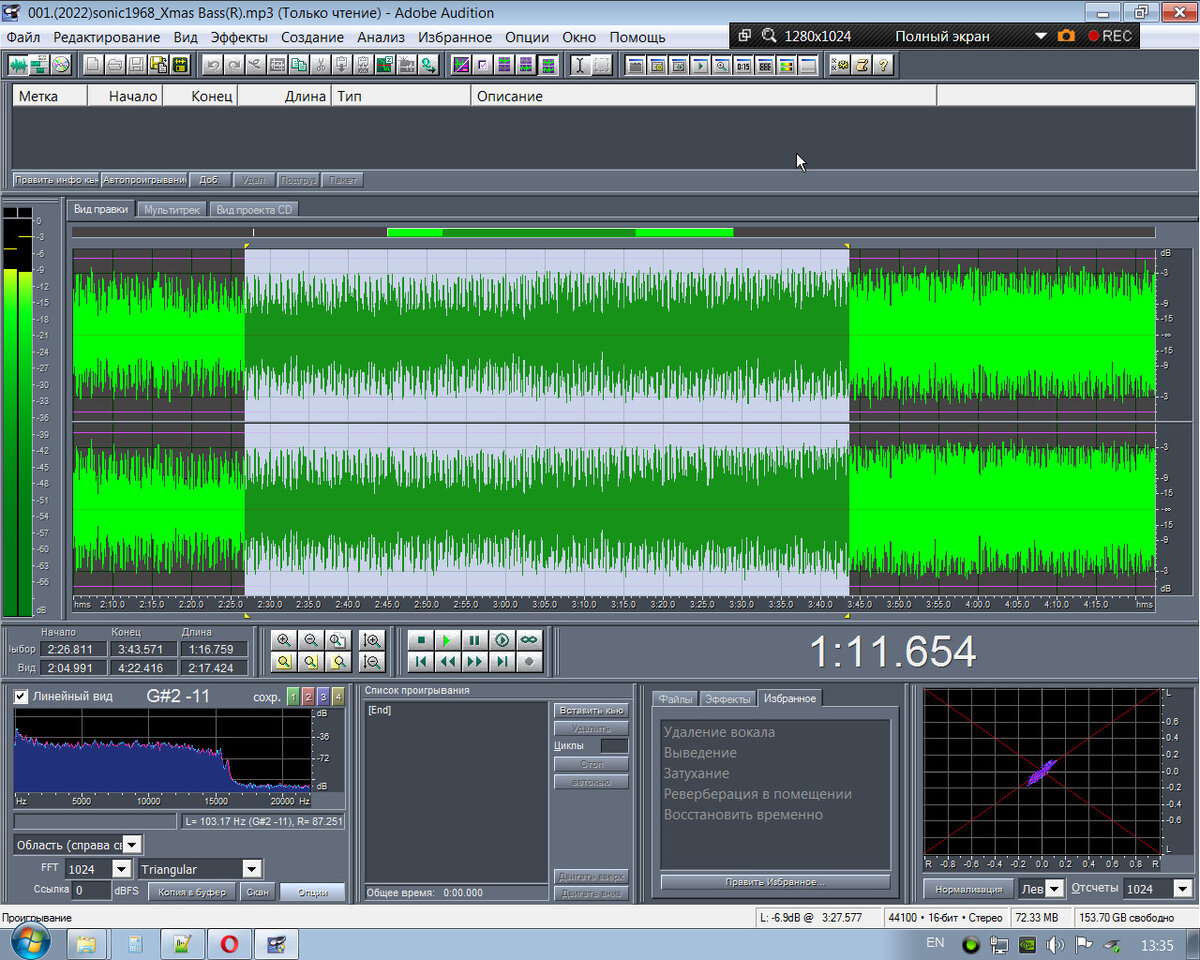1200x960 pixels.
Task: Toggle red hold button 2
Action: [308, 696]
